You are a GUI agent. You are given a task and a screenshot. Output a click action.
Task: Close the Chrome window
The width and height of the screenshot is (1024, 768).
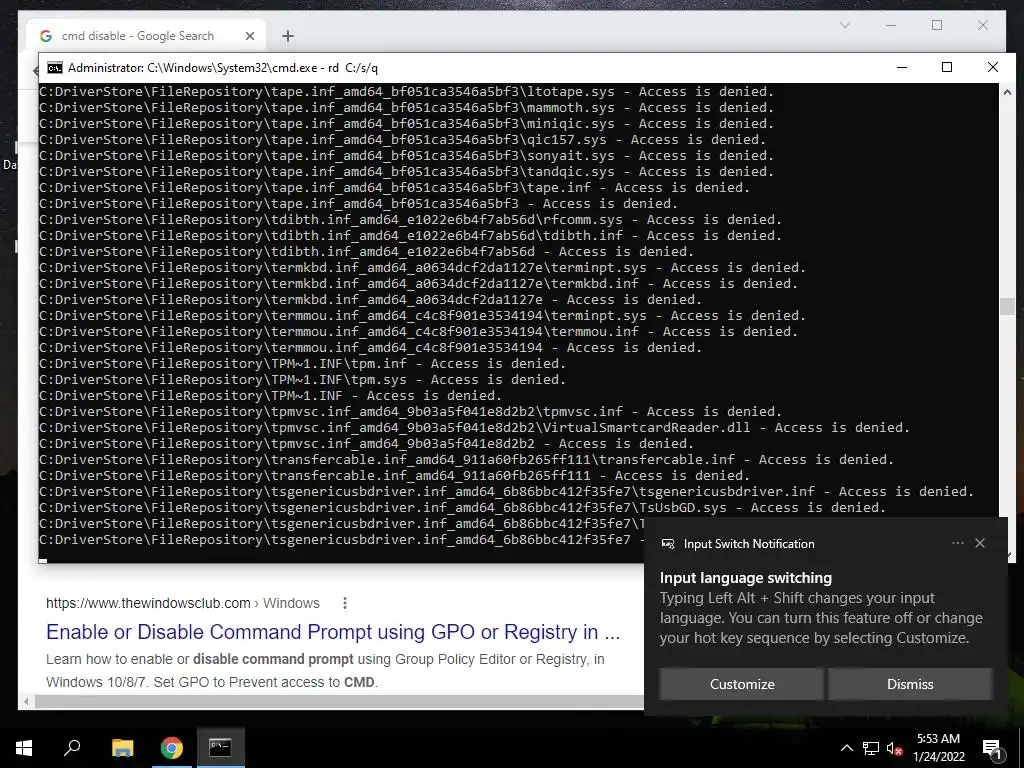click(983, 25)
